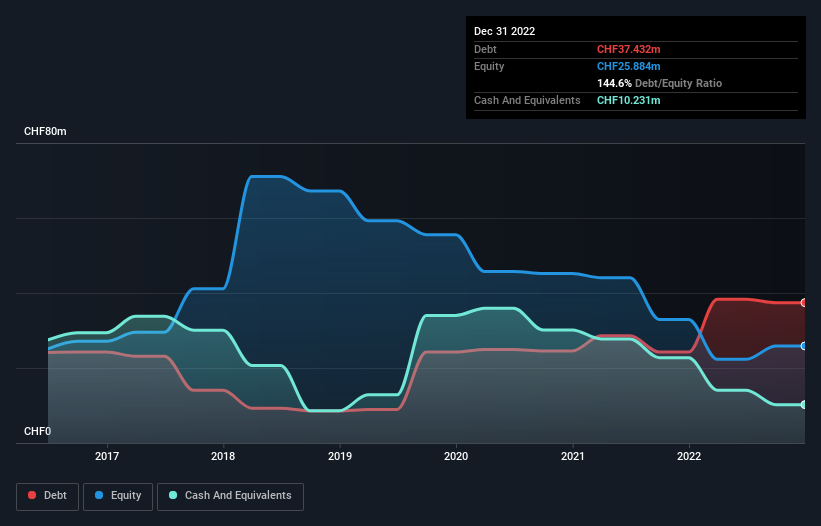The height and width of the screenshot is (526, 821).
Task: Toggle the Debt series legend button
Action: 48,496
